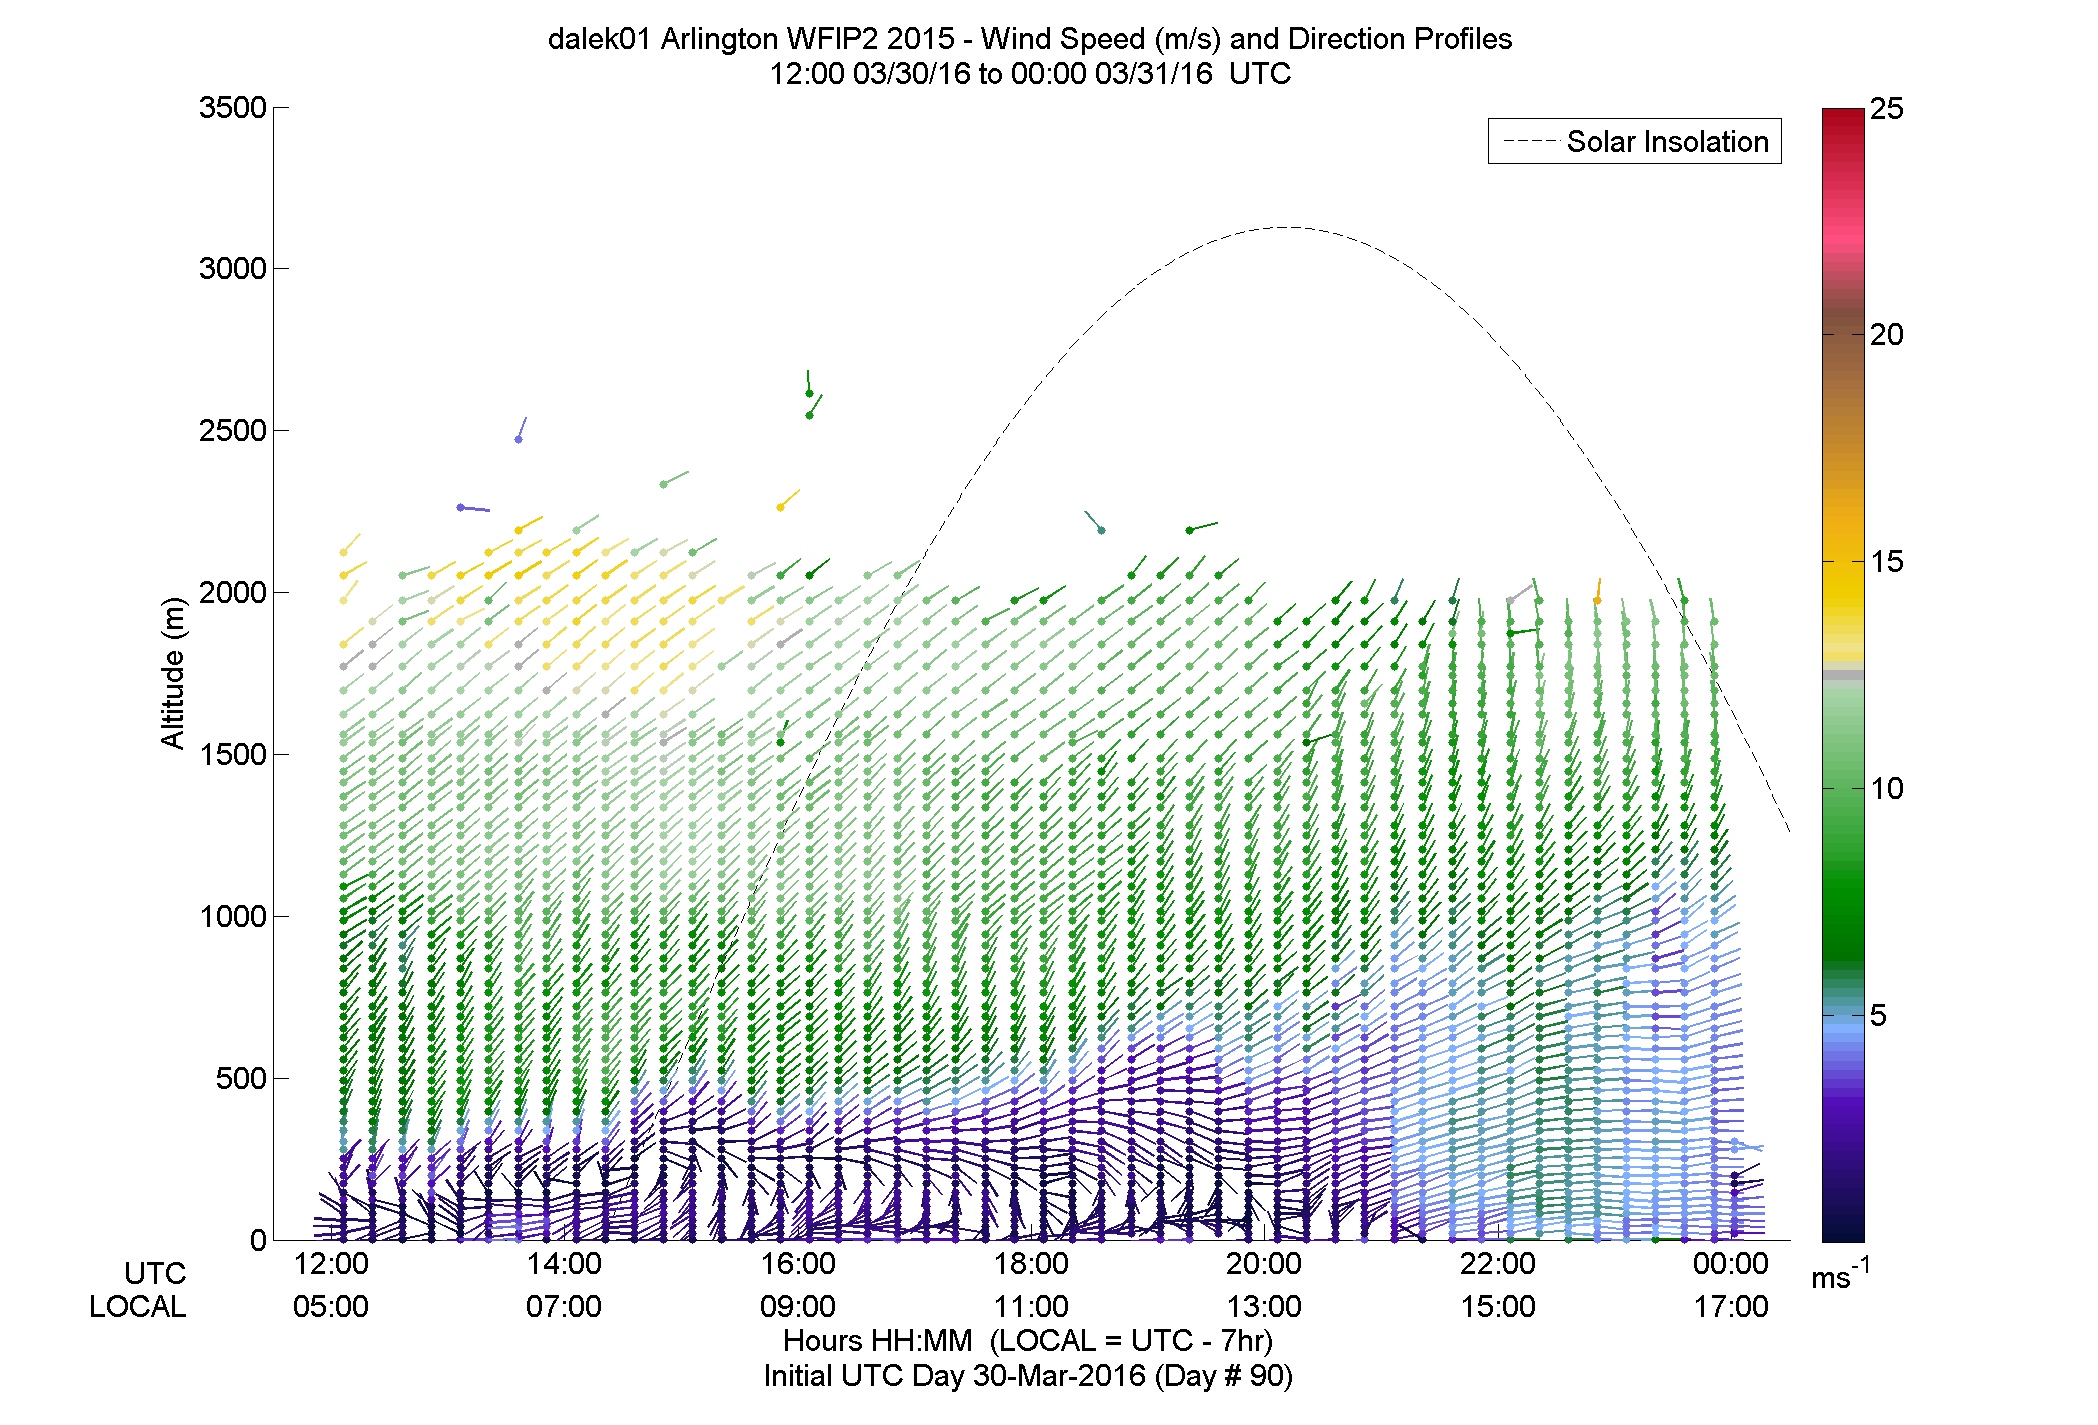Click the 1000 altitude tick label

pos(233,916)
